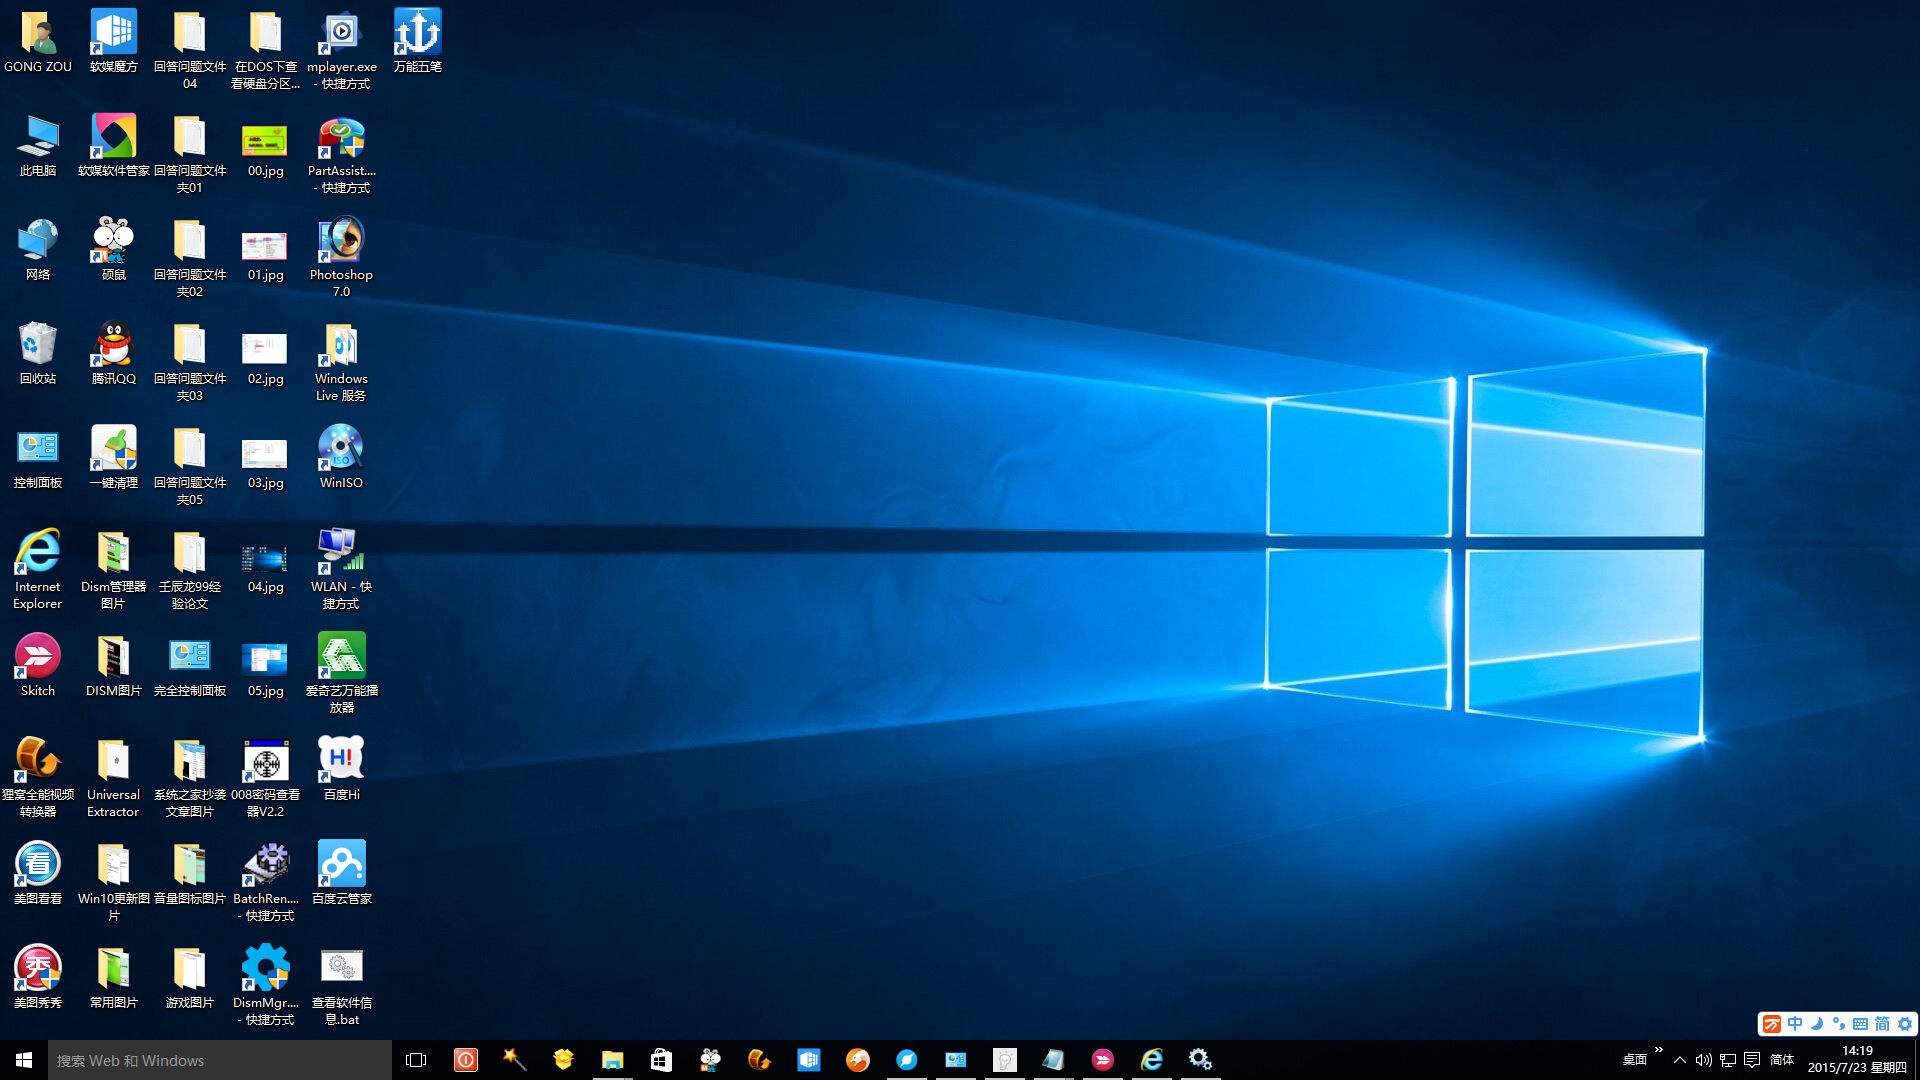Screen dimensions: 1920x1080
Task: Toggle 简体 simplified character mode in tray
Action: pos(1881,1024)
